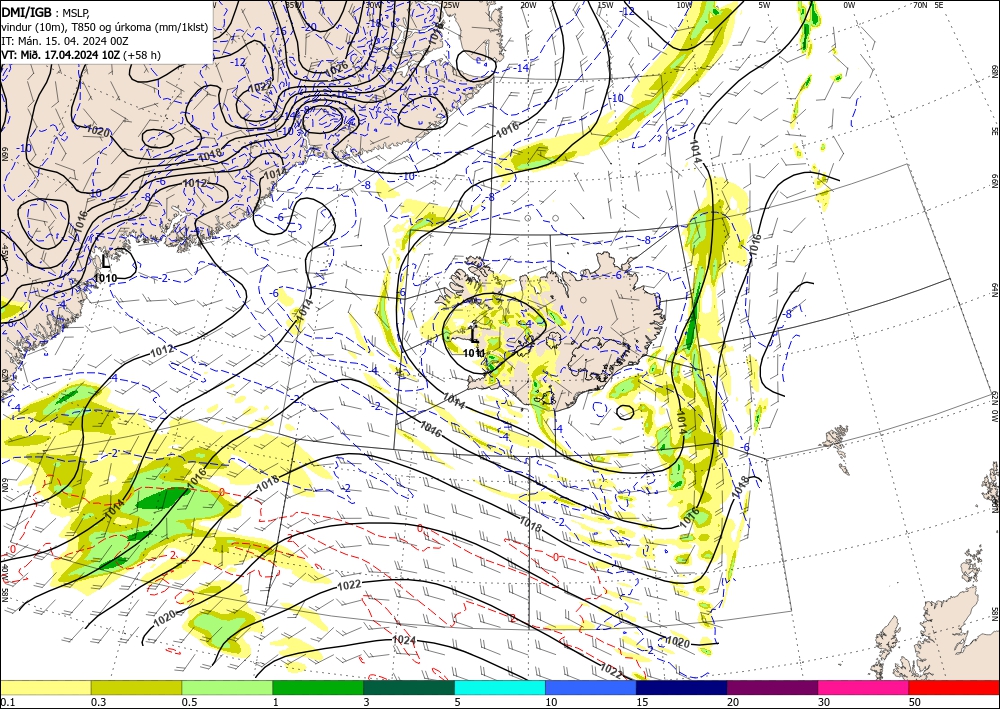Click the light green 0.5–1 legend swatch

[227, 687]
